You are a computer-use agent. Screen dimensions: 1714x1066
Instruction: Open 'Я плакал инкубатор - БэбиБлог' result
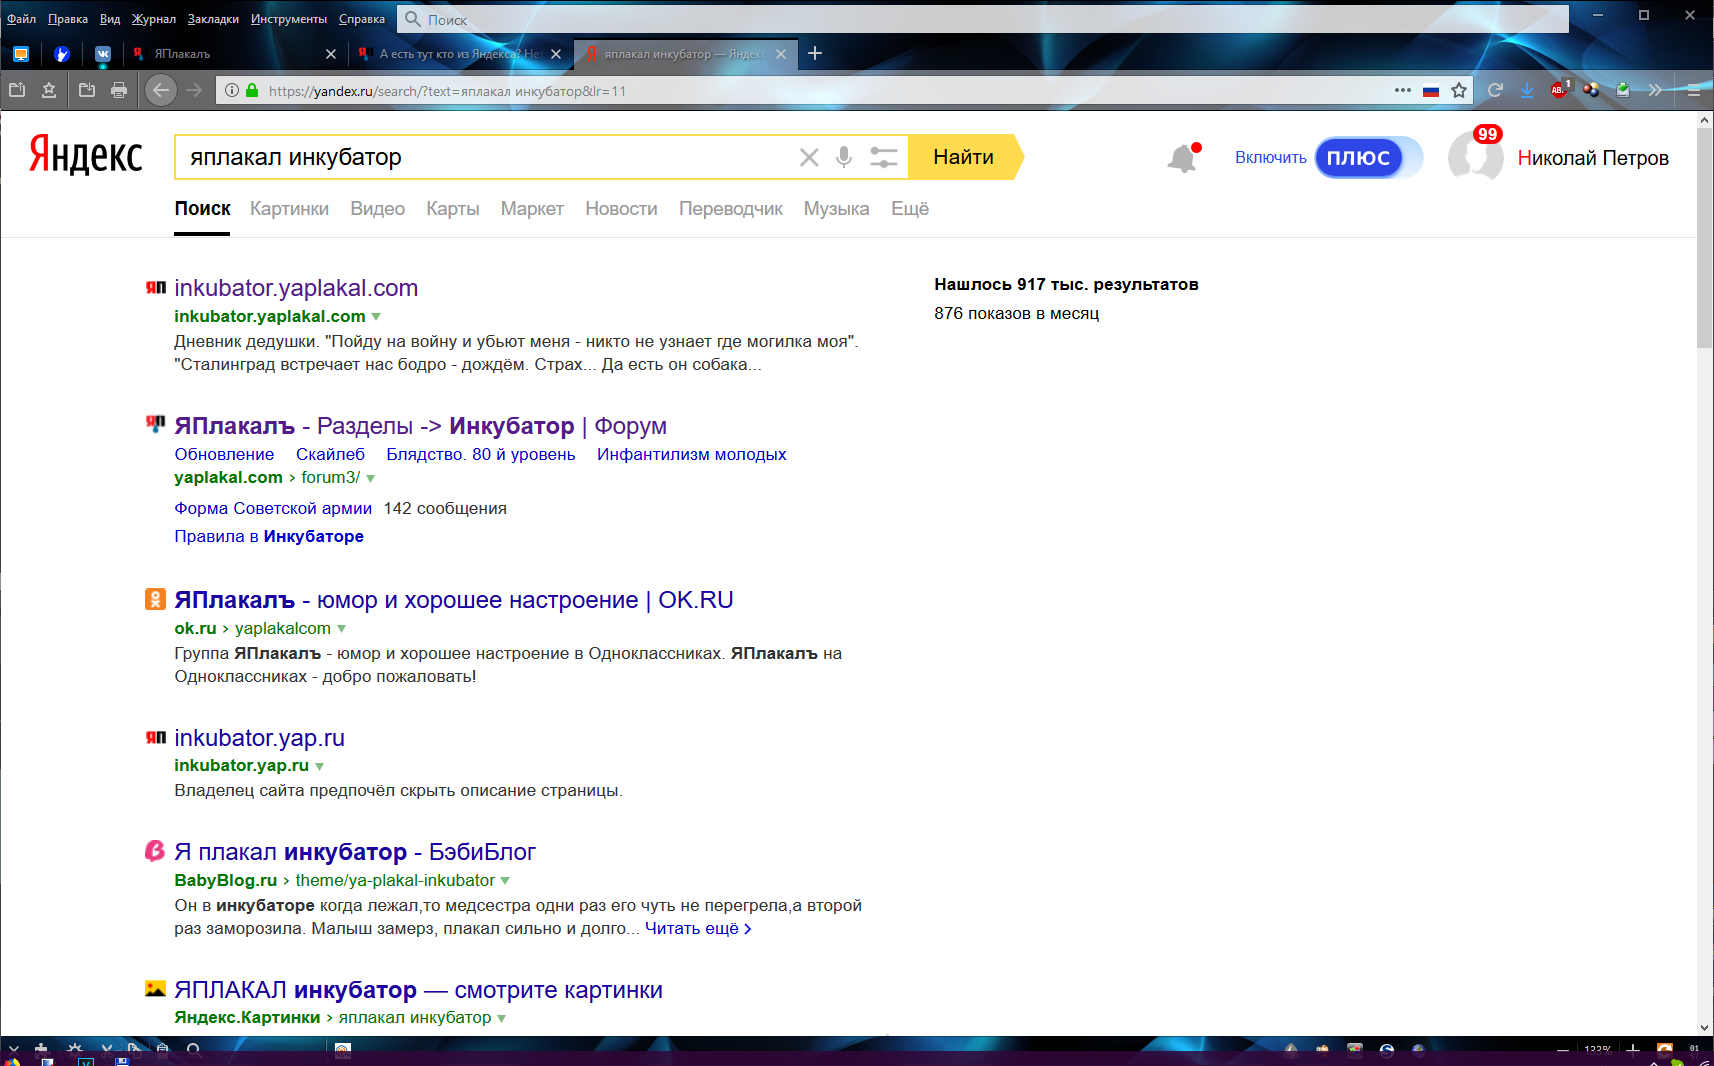pyautogui.click(x=355, y=852)
